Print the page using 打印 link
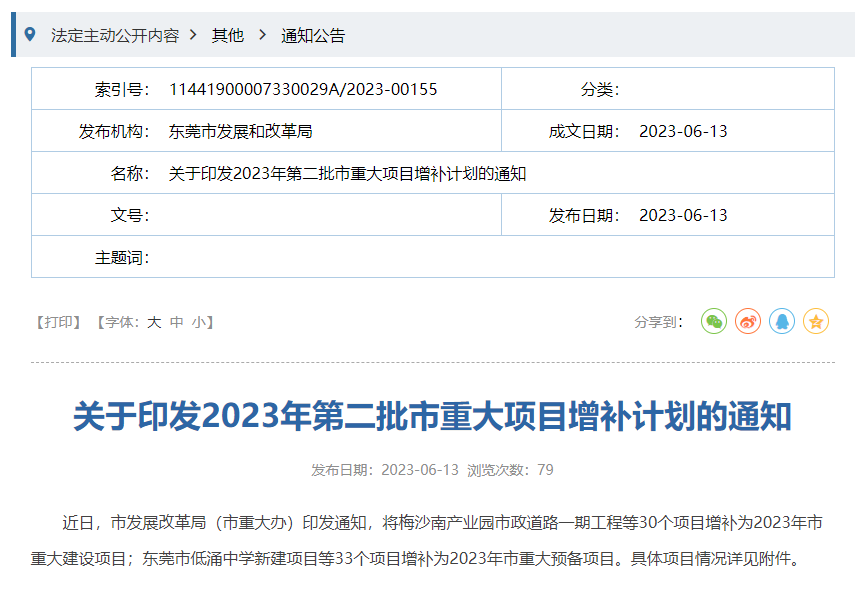Screen dimensions: 868x593 [x=58, y=322]
